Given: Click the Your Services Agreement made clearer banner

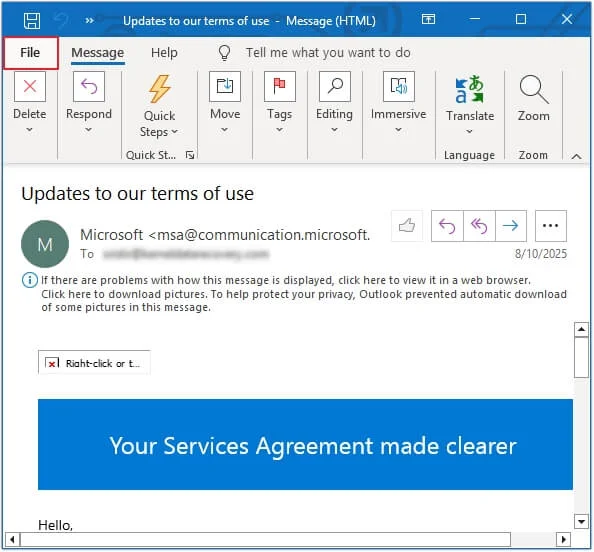Looking at the screenshot, I should (x=305, y=444).
